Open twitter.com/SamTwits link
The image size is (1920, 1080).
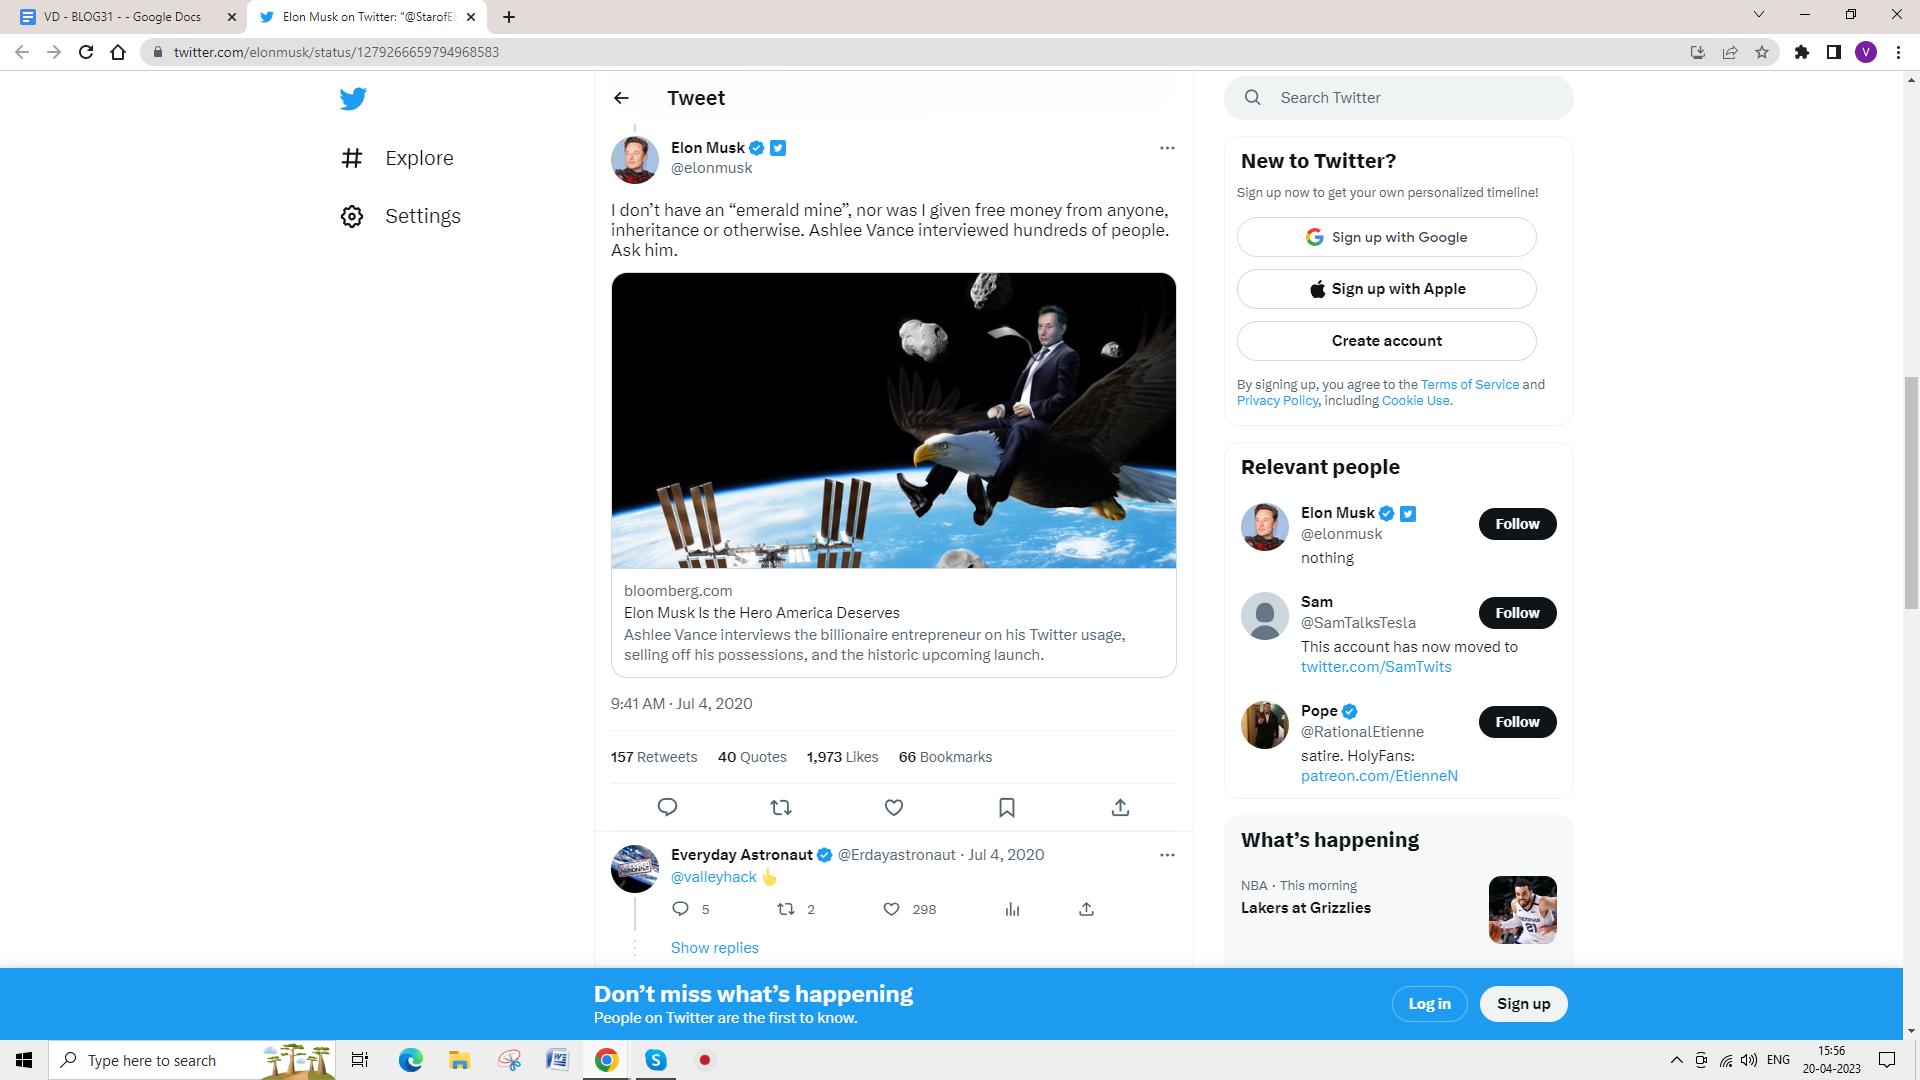click(x=1376, y=667)
